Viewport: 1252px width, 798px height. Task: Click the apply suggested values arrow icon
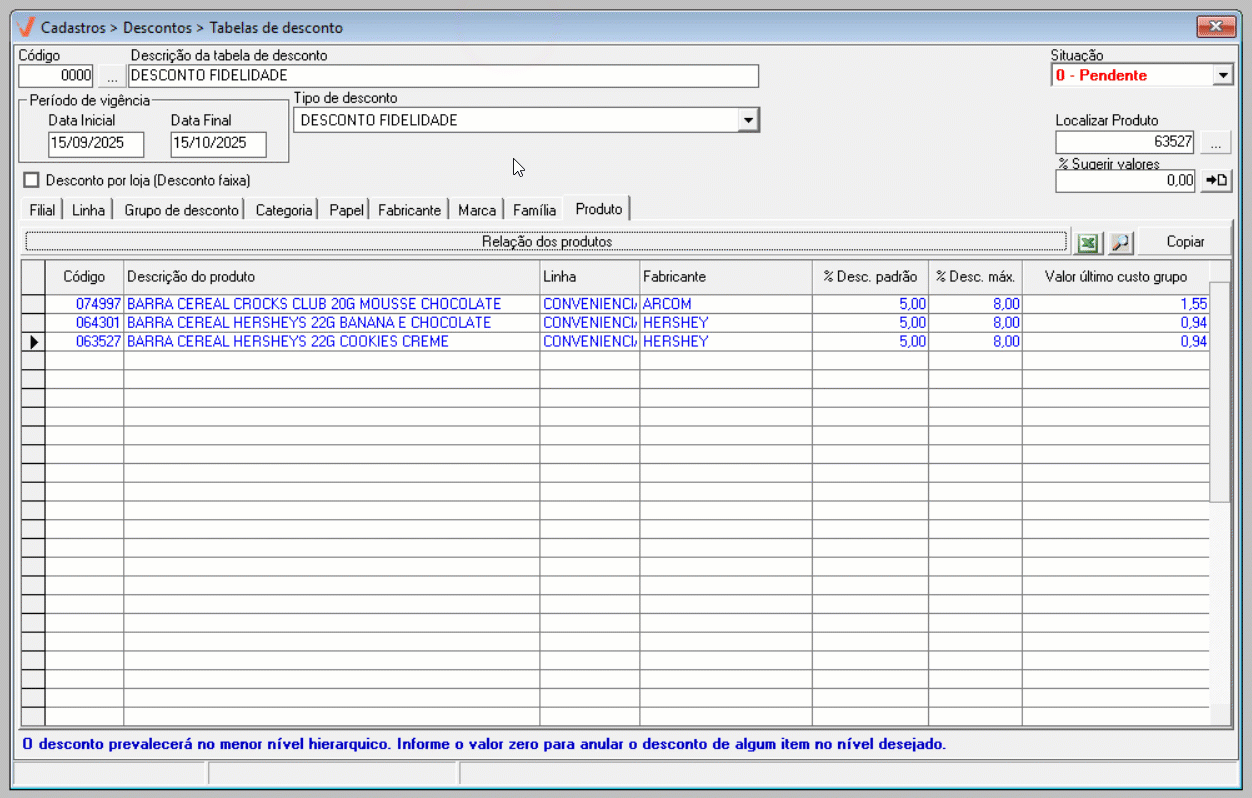1216,181
